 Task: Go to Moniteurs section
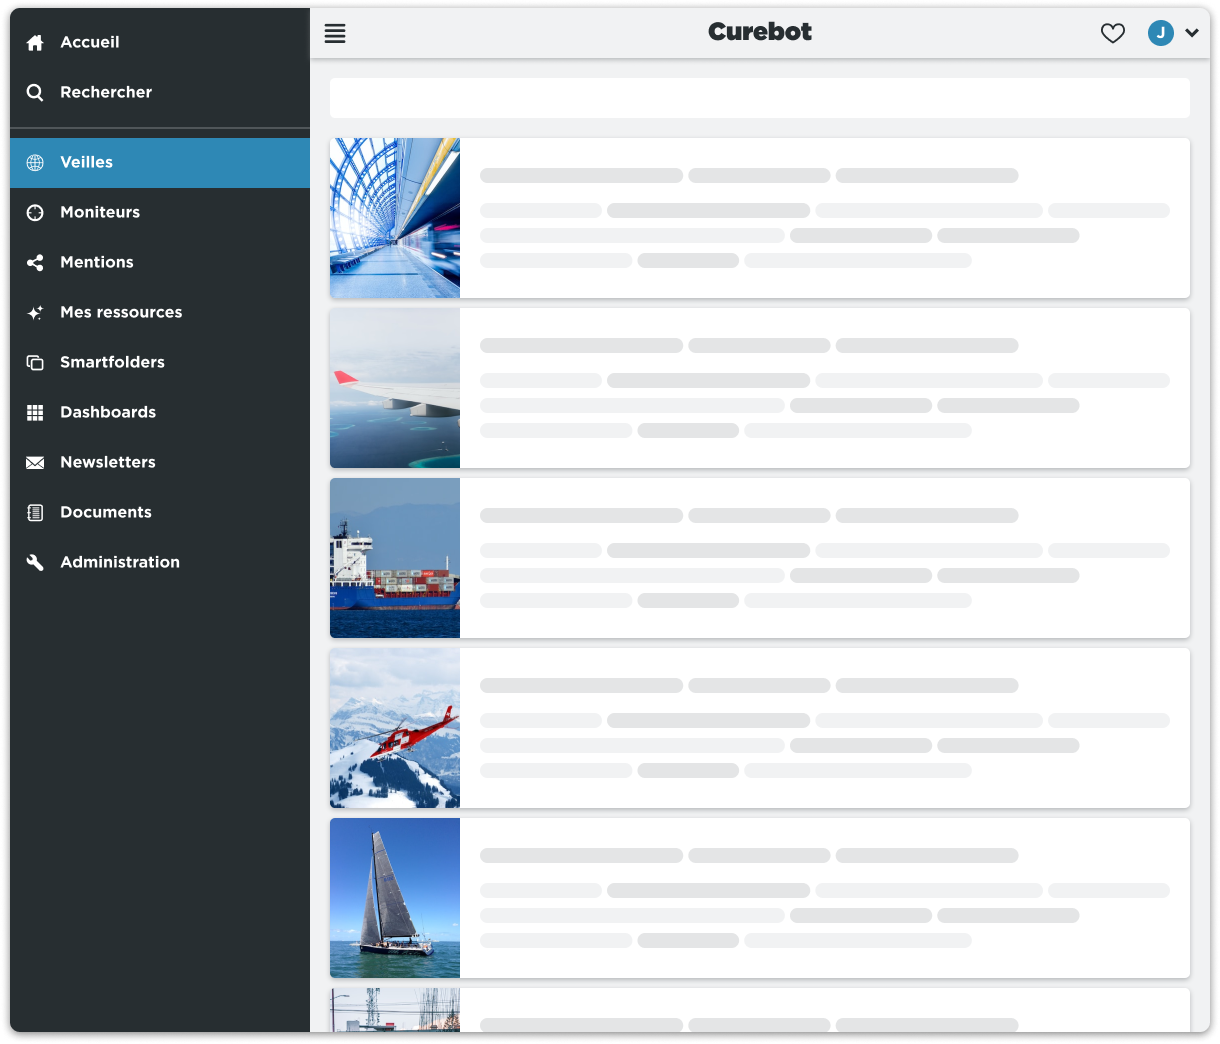coord(160,212)
